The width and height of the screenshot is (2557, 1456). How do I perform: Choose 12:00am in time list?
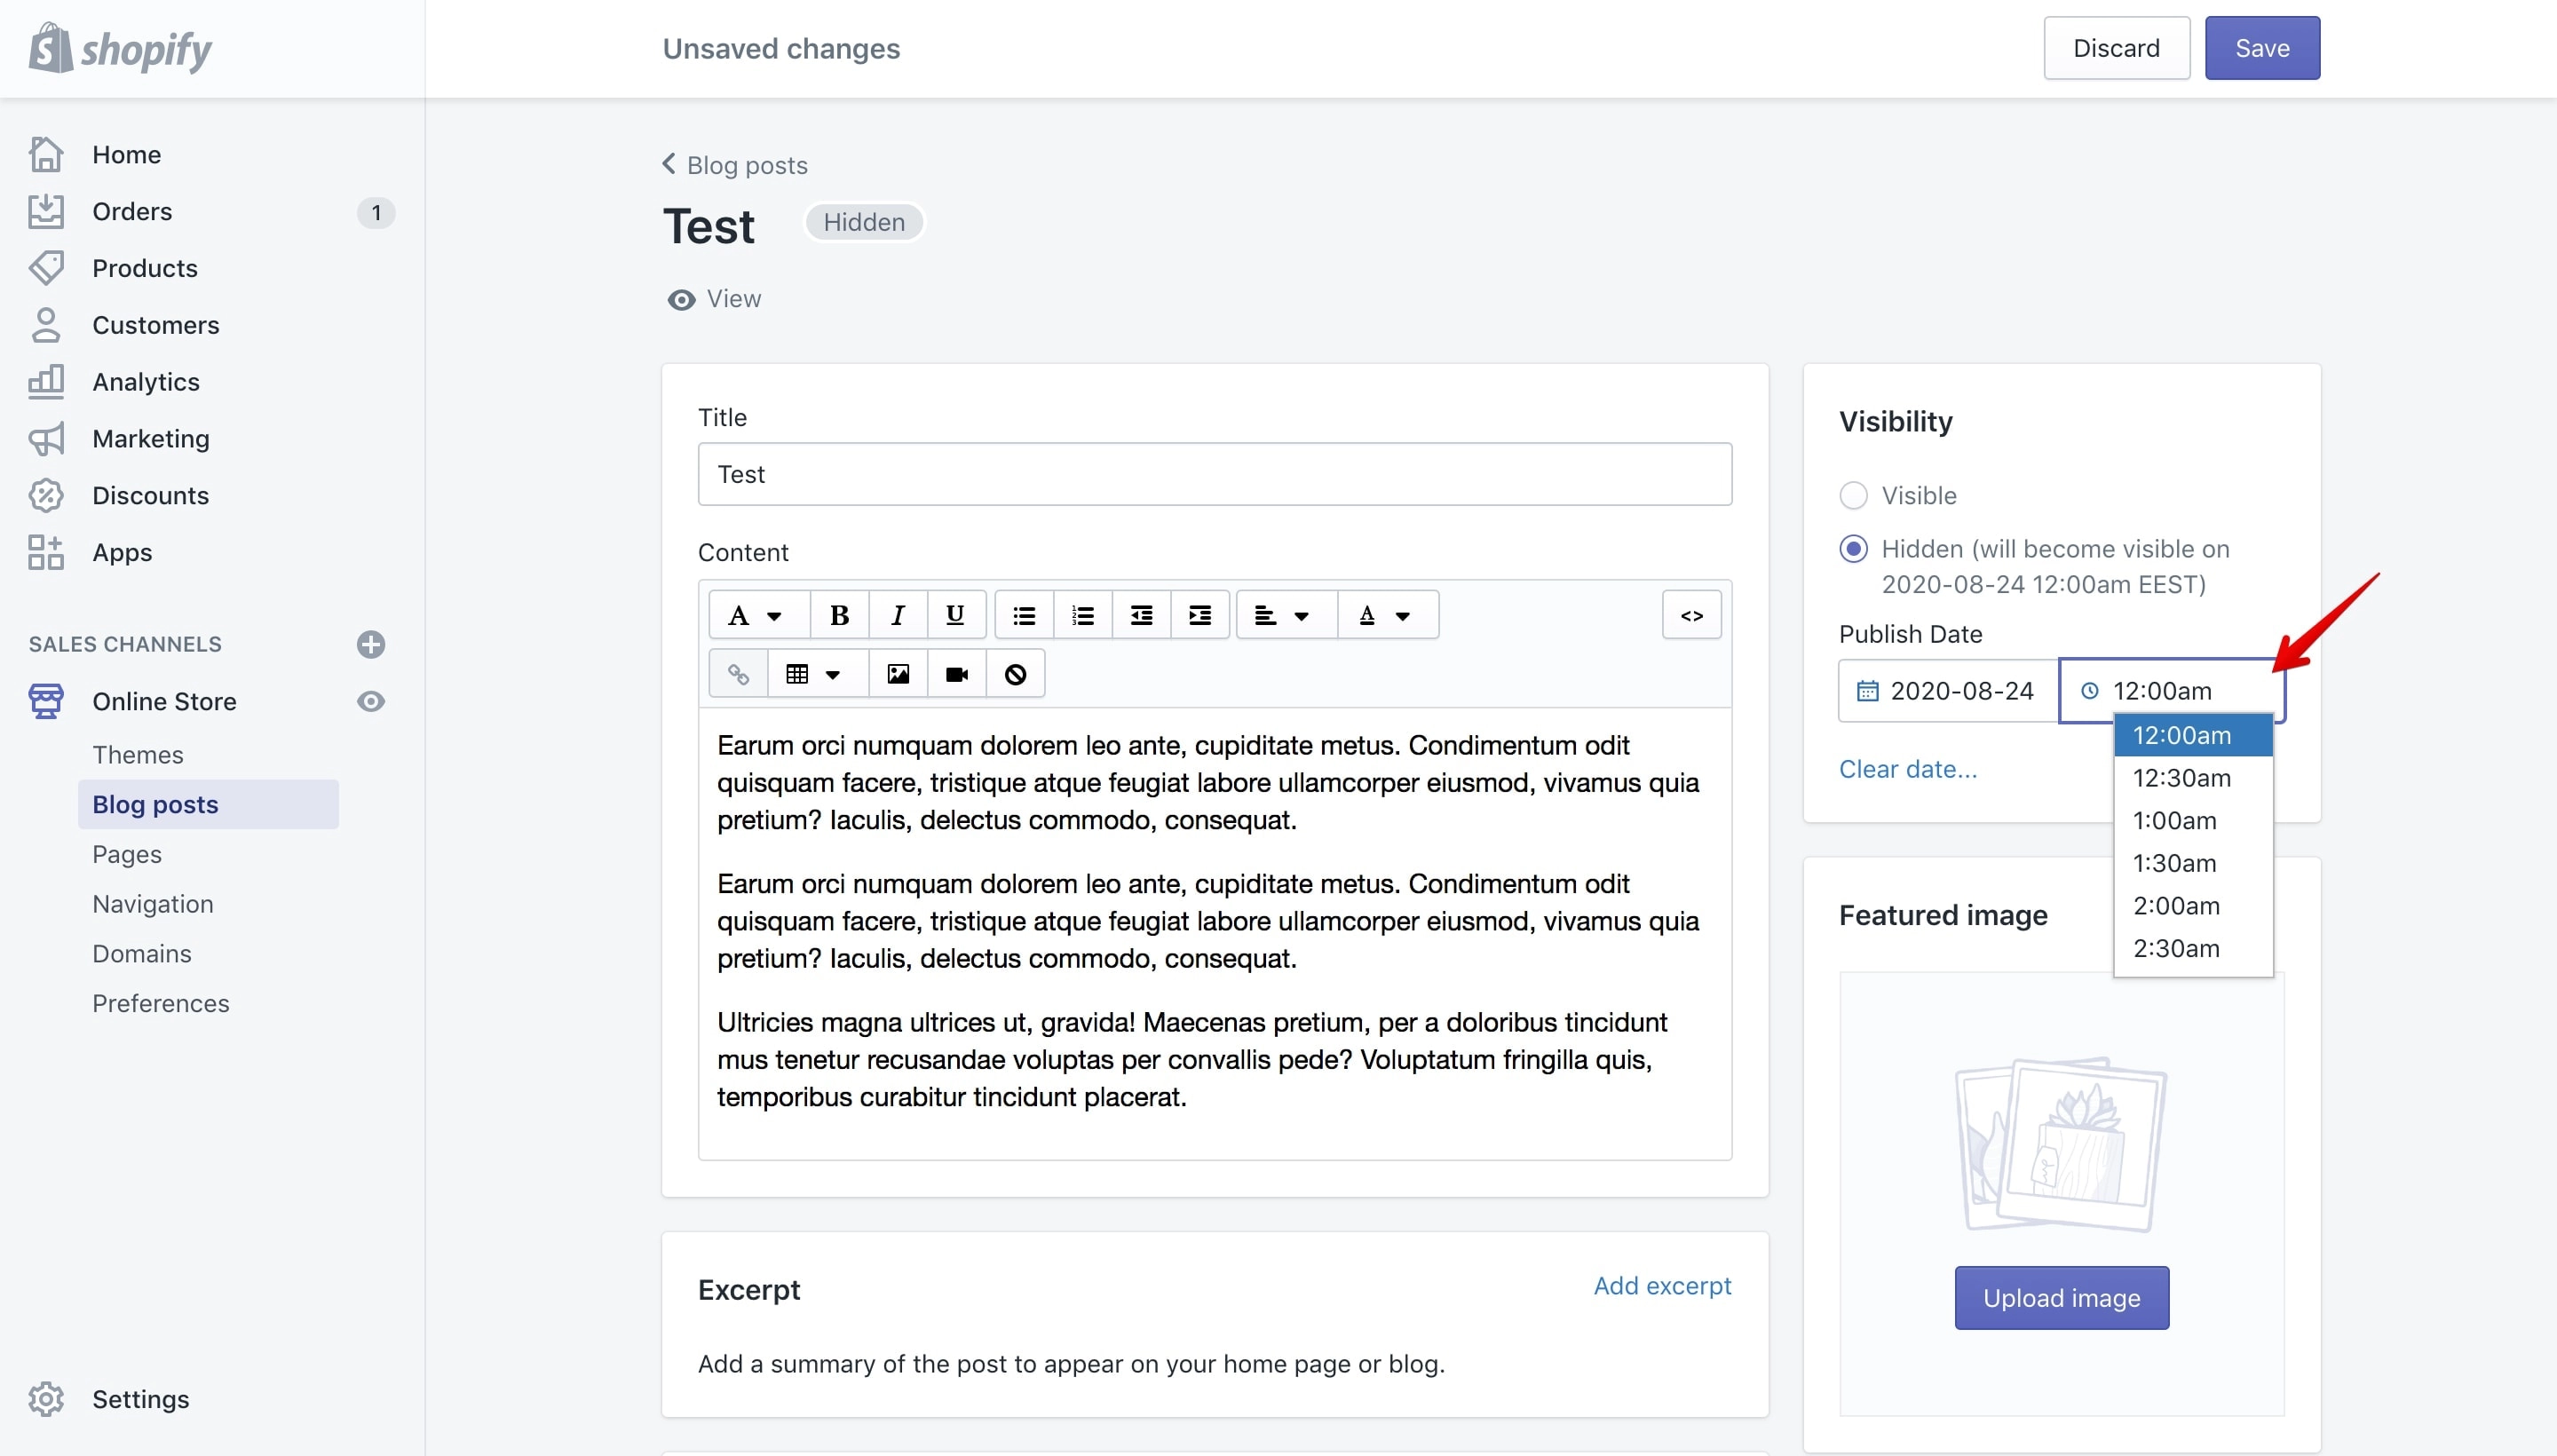tap(2193, 735)
